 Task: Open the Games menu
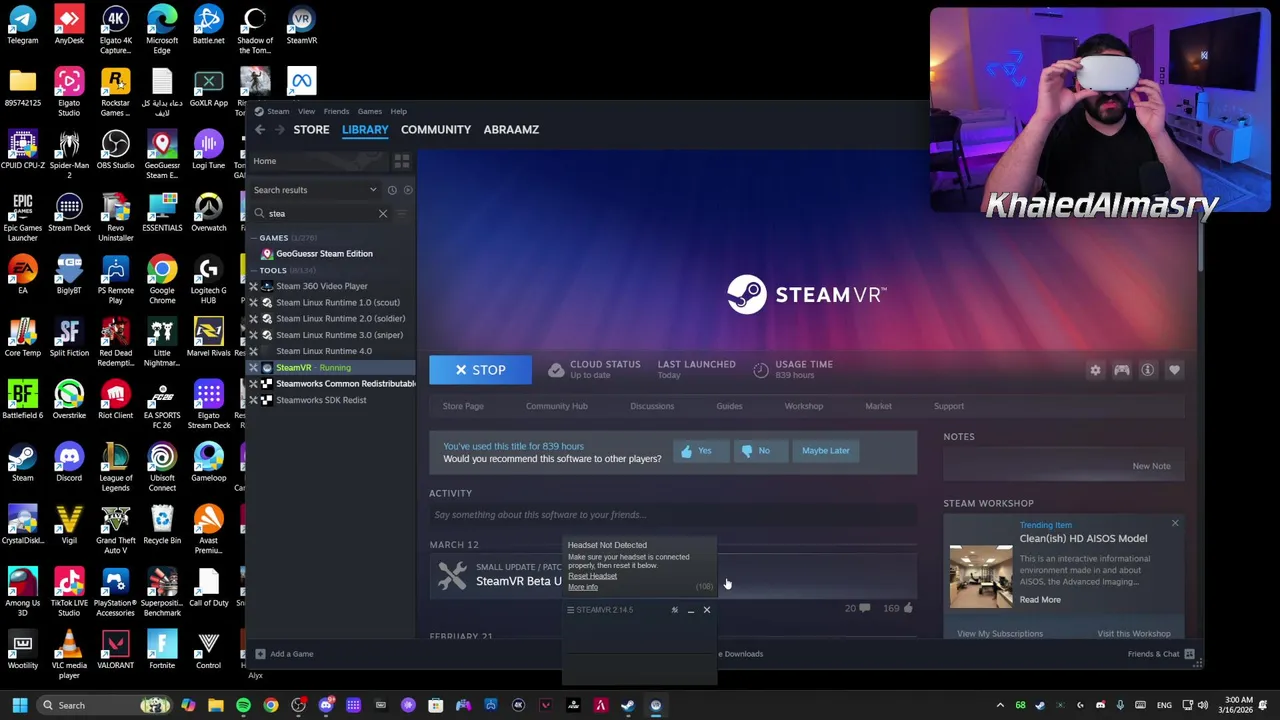click(369, 111)
